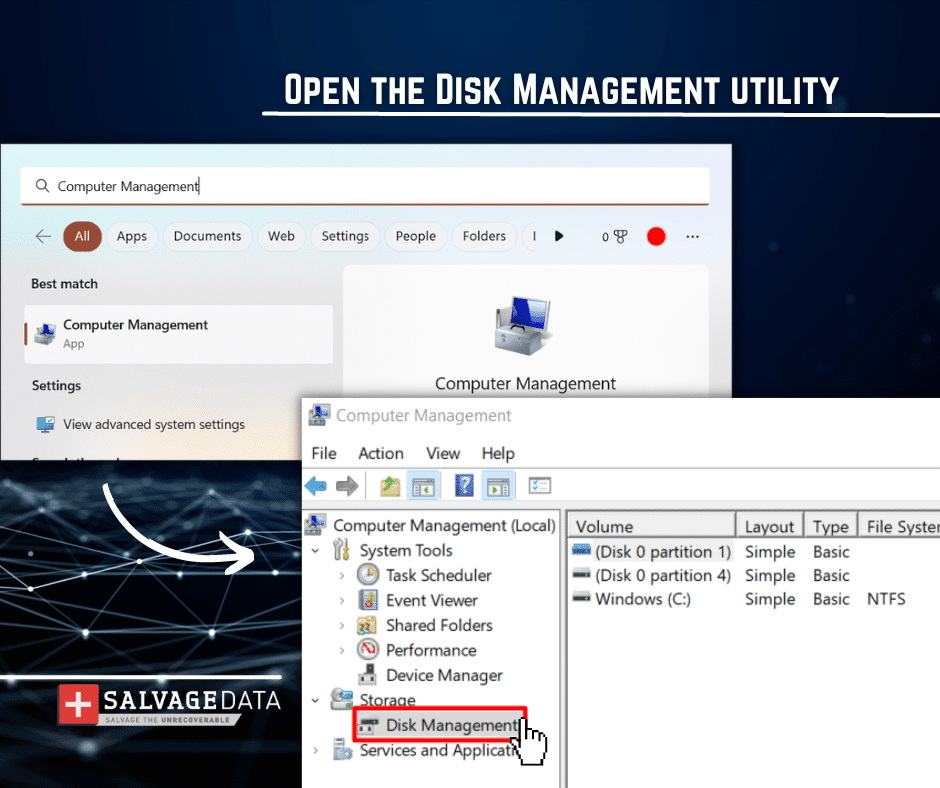
Task: Toggle Show/Hide Action Pane button
Action: point(499,486)
